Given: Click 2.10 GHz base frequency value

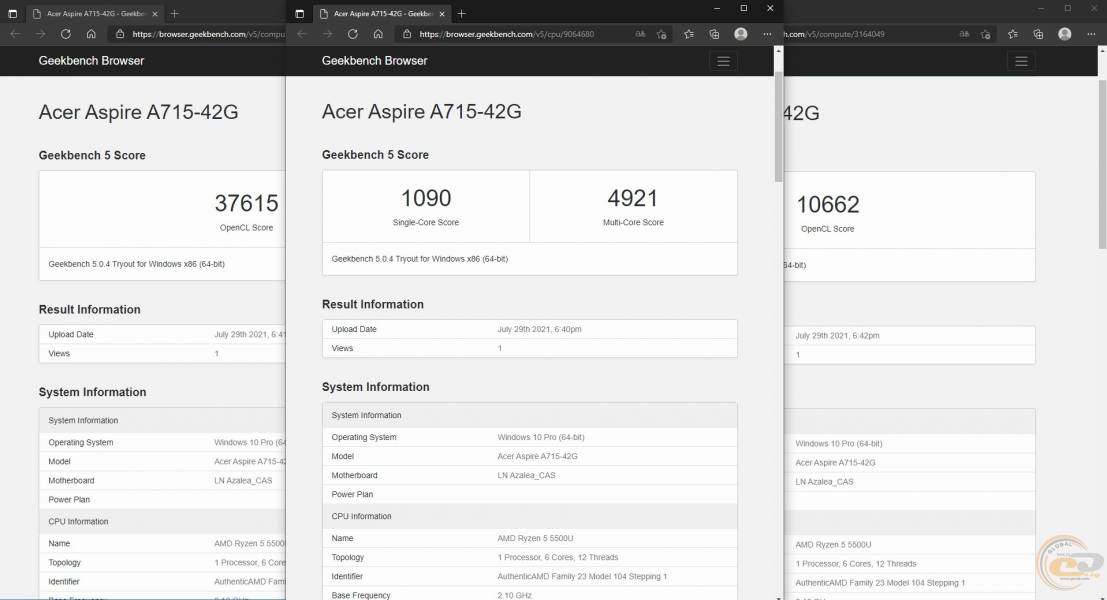Looking at the screenshot, I should point(515,595).
